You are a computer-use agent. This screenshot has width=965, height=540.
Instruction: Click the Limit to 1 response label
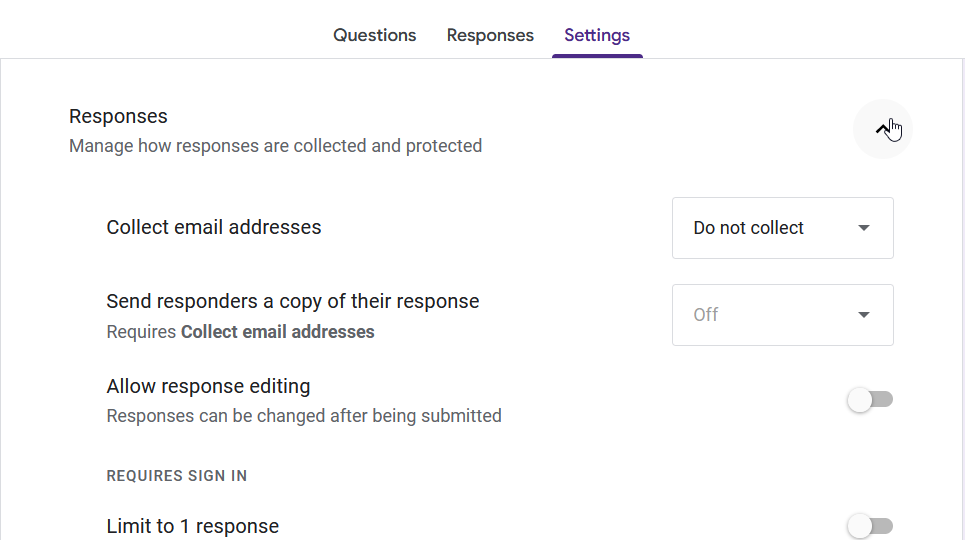point(193,526)
